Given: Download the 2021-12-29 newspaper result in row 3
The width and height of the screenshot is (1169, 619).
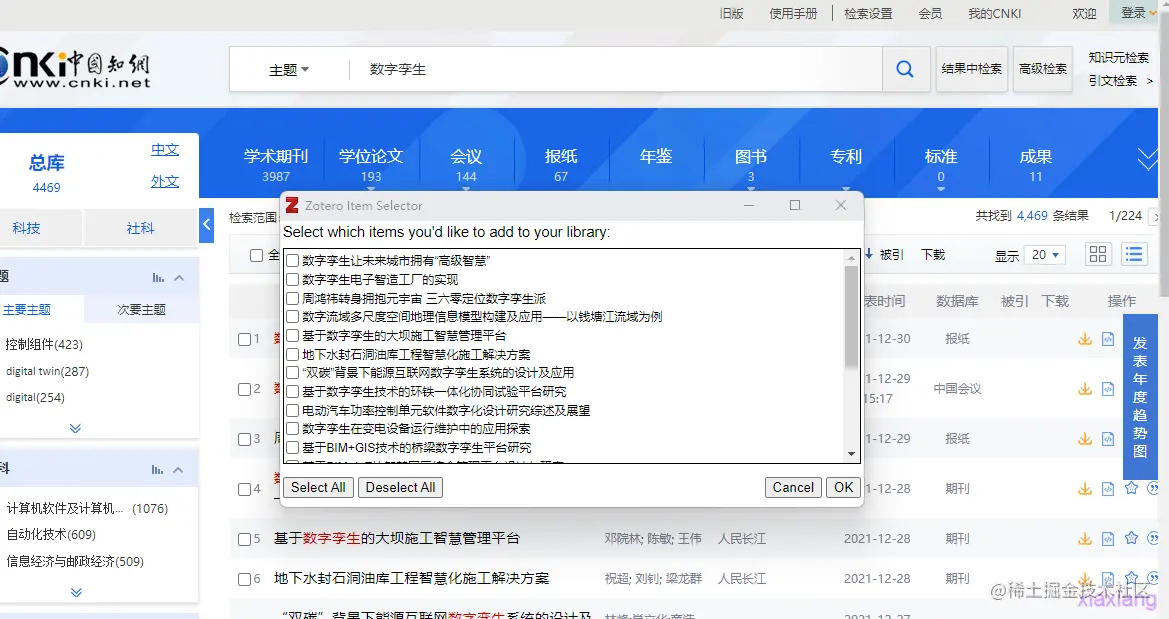Looking at the screenshot, I should pos(1085,439).
